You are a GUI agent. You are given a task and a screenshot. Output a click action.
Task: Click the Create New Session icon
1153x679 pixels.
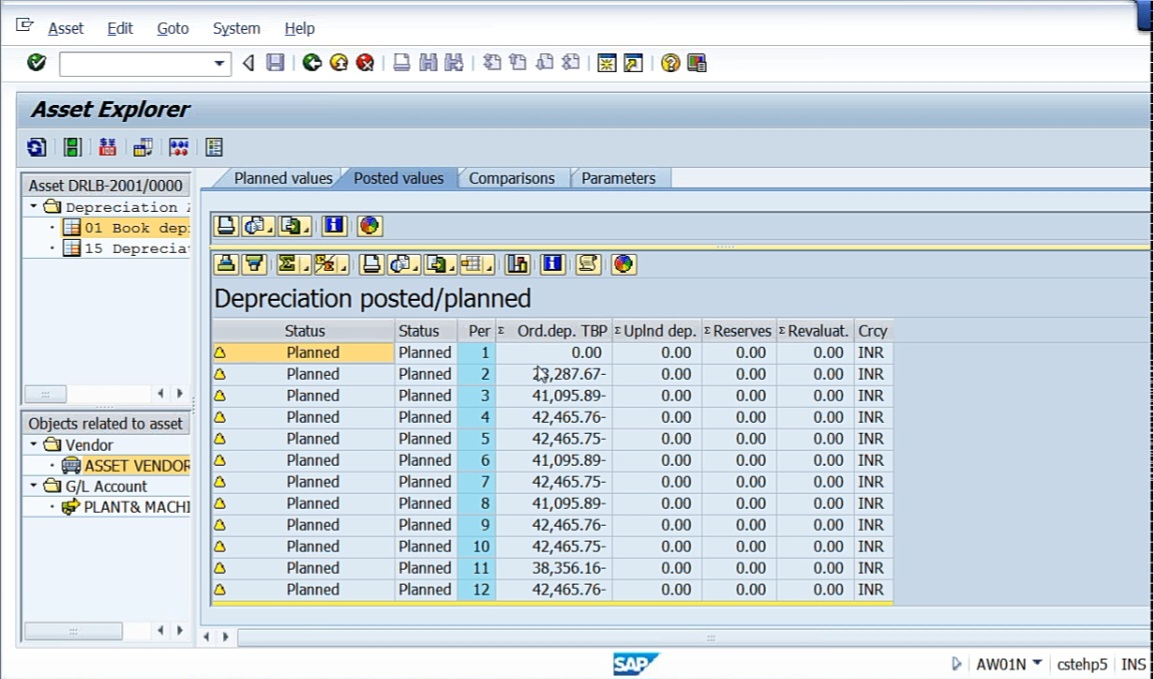pos(607,63)
